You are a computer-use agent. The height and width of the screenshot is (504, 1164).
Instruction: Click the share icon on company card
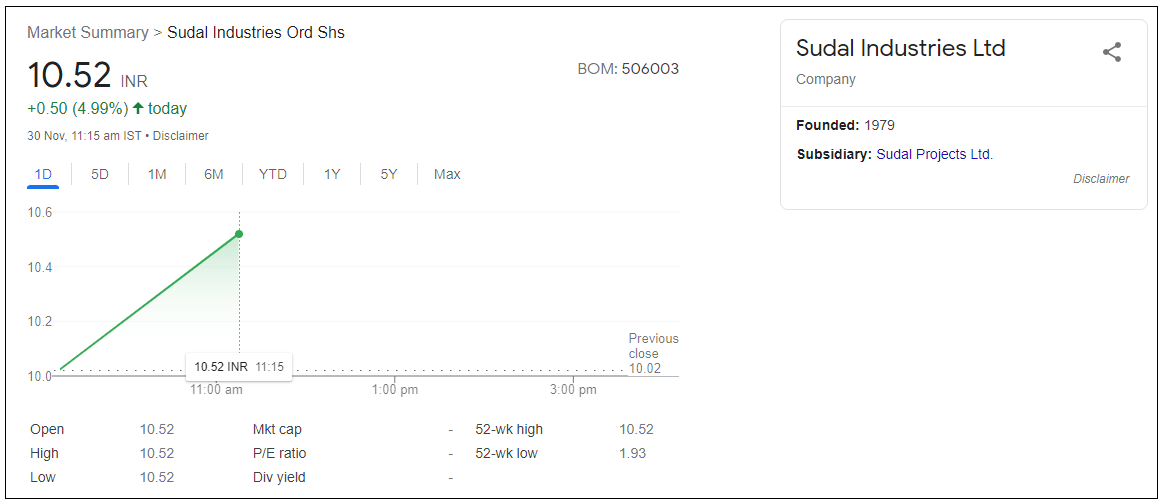(x=1111, y=52)
